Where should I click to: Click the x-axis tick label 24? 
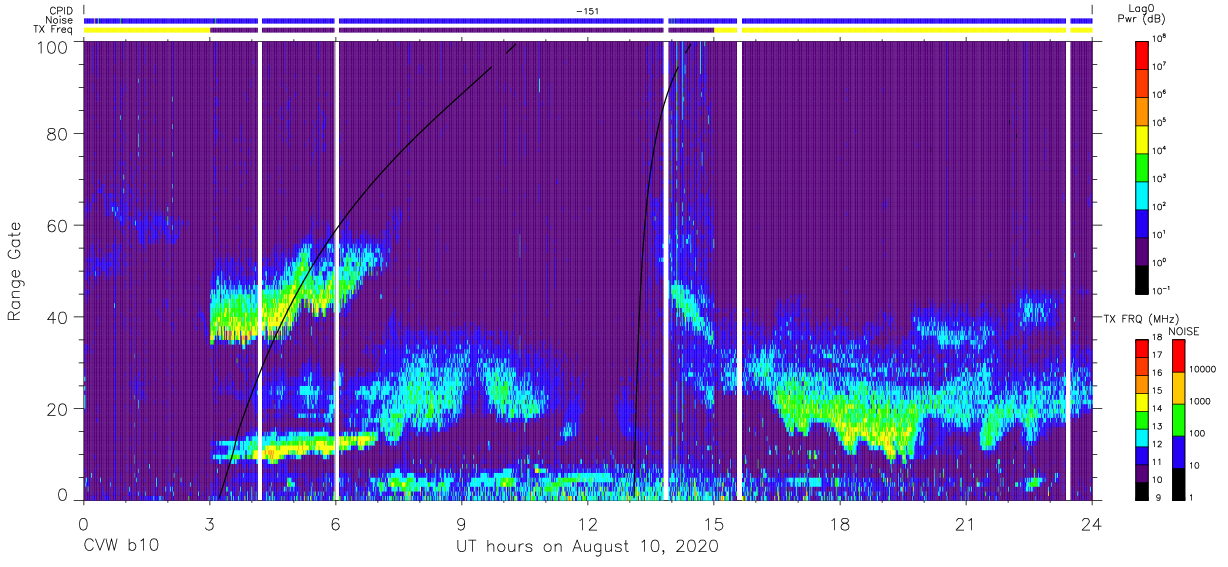[1092, 523]
